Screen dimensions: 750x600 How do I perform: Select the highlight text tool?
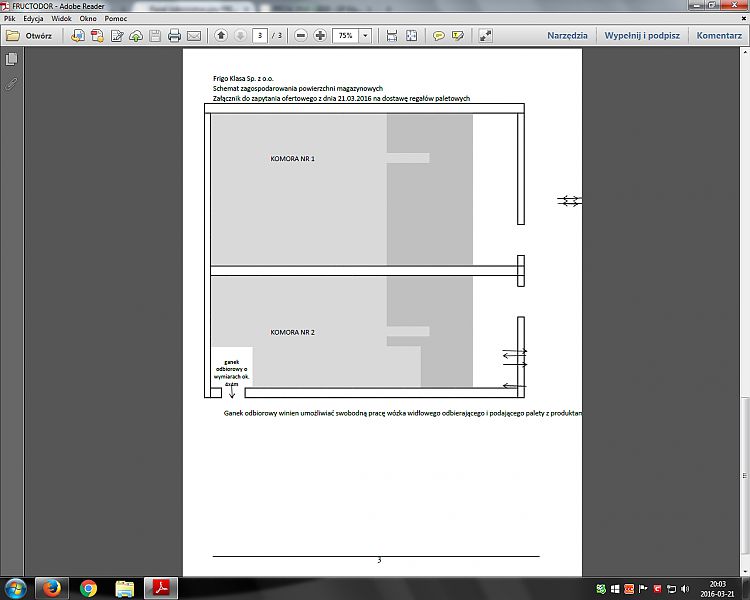458,36
